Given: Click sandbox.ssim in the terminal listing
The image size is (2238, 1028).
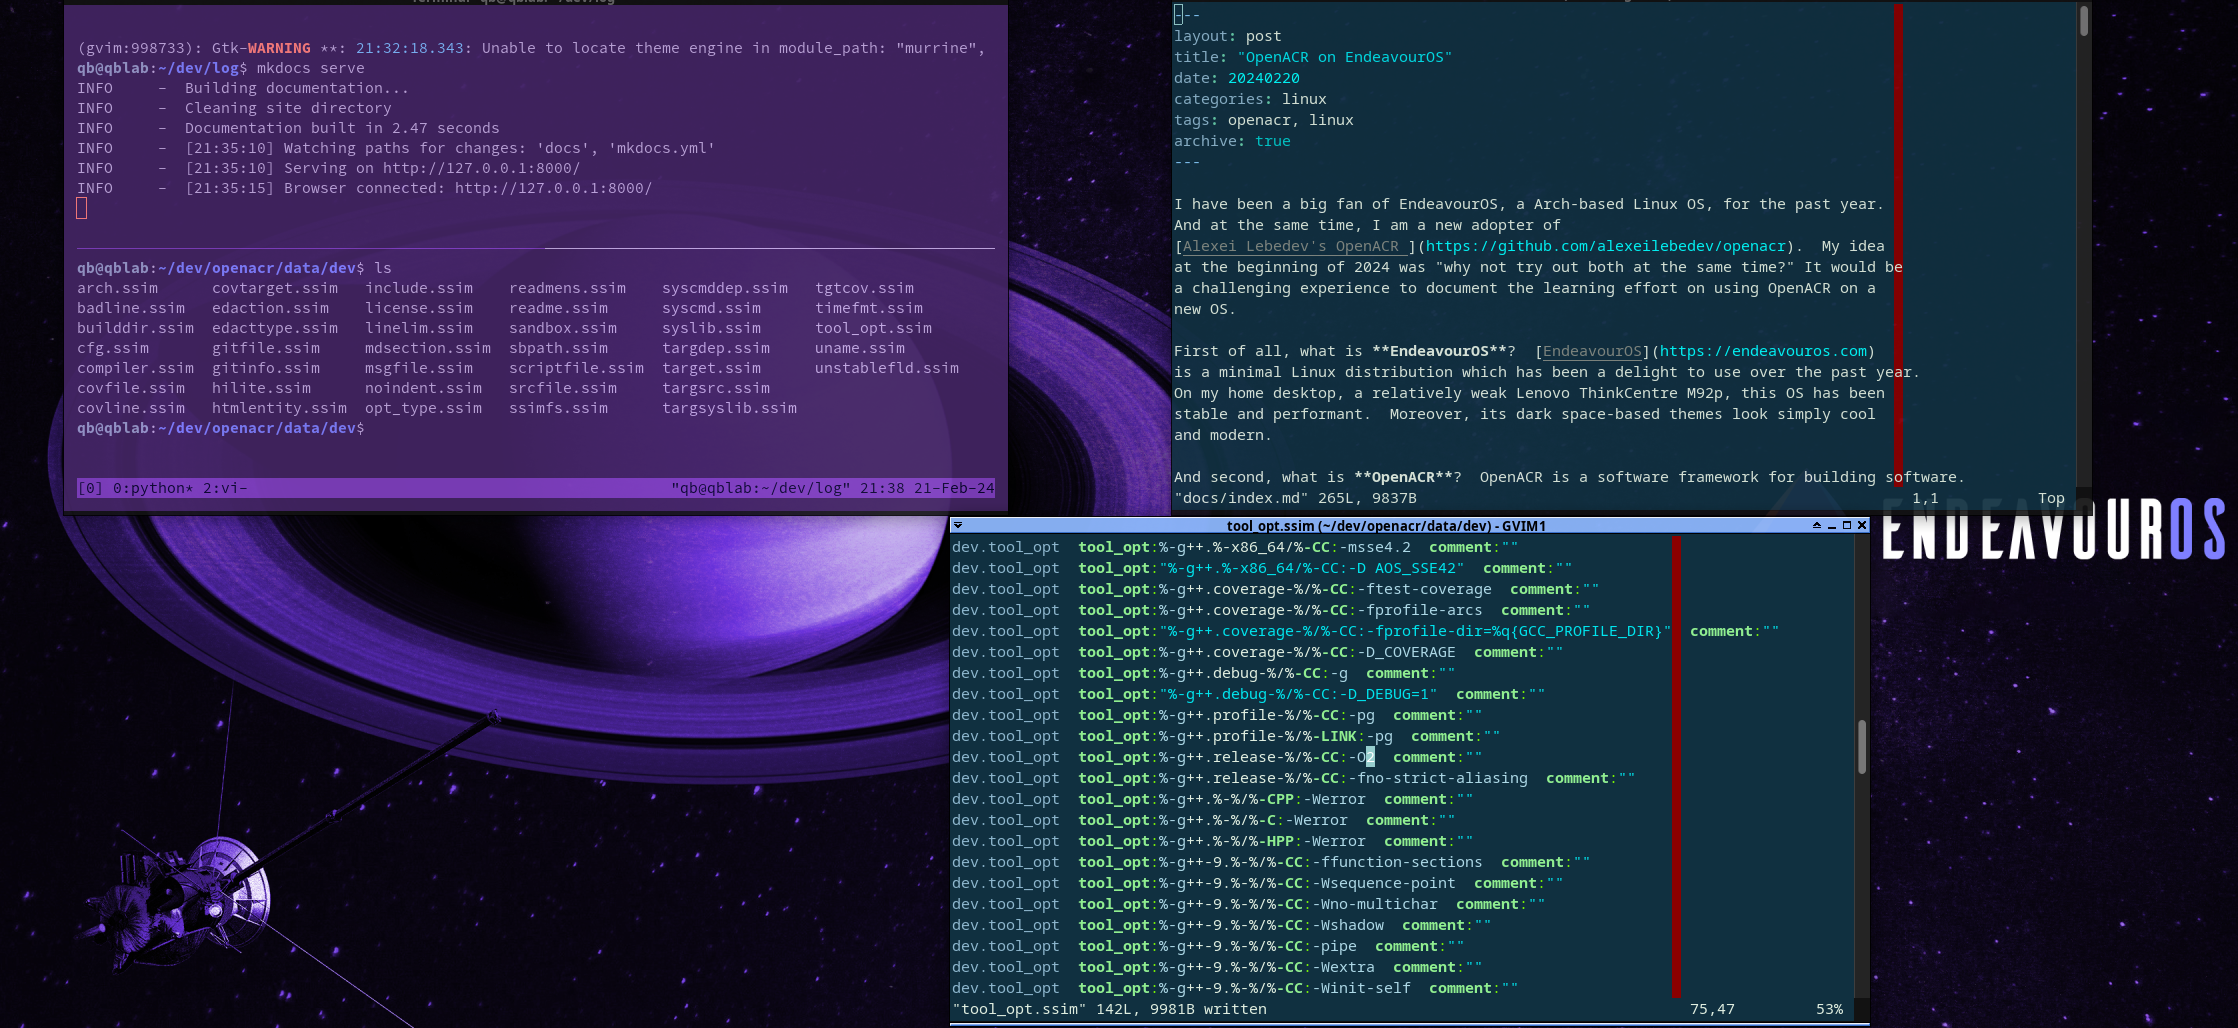Looking at the screenshot, I should click(563, 328).
